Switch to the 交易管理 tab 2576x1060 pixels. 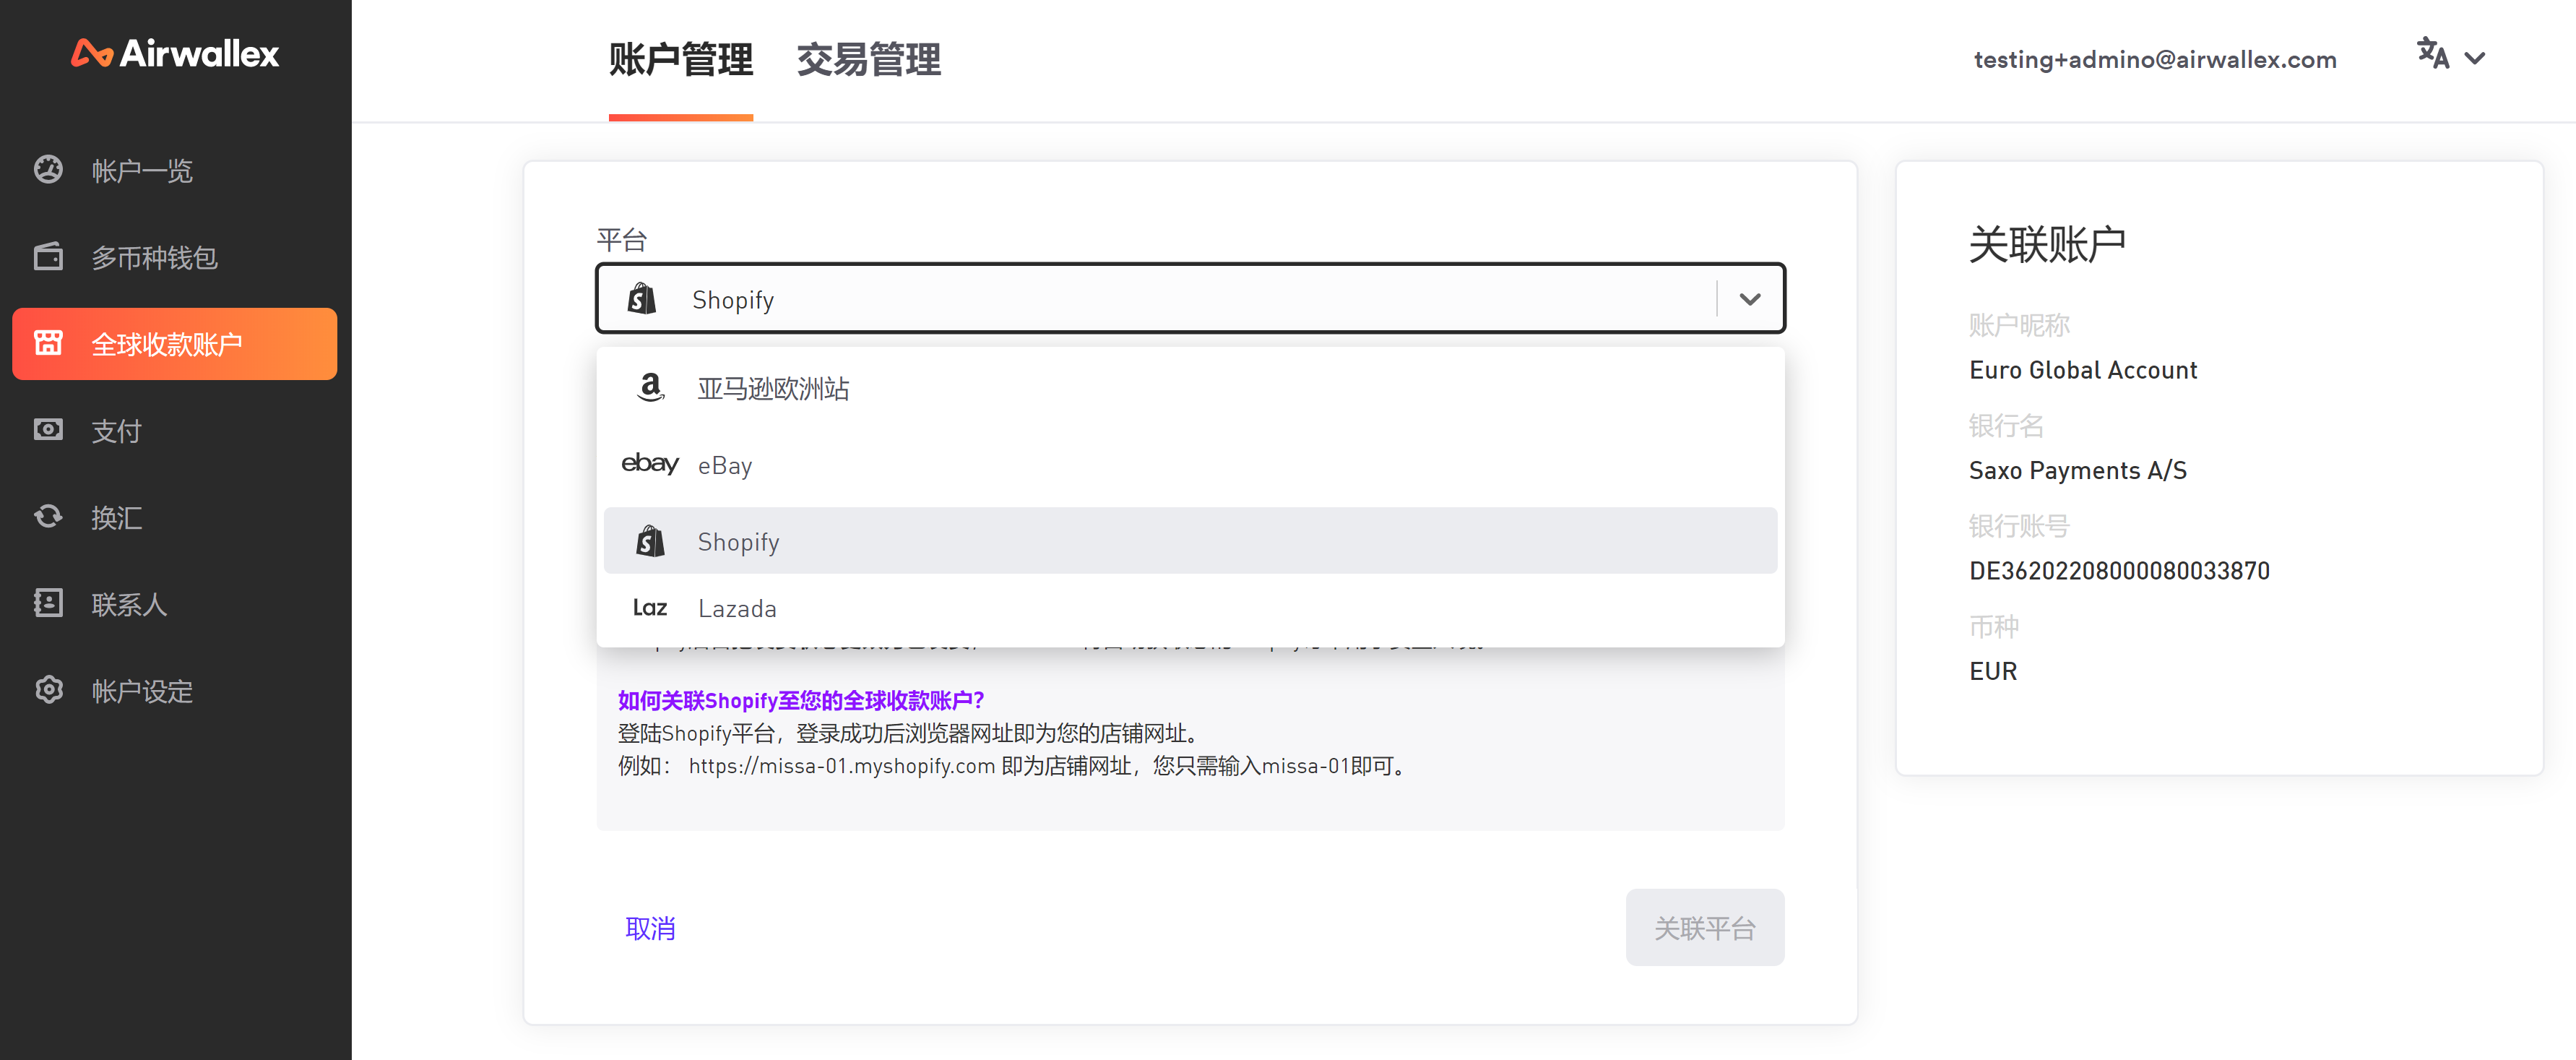point(868,60)
